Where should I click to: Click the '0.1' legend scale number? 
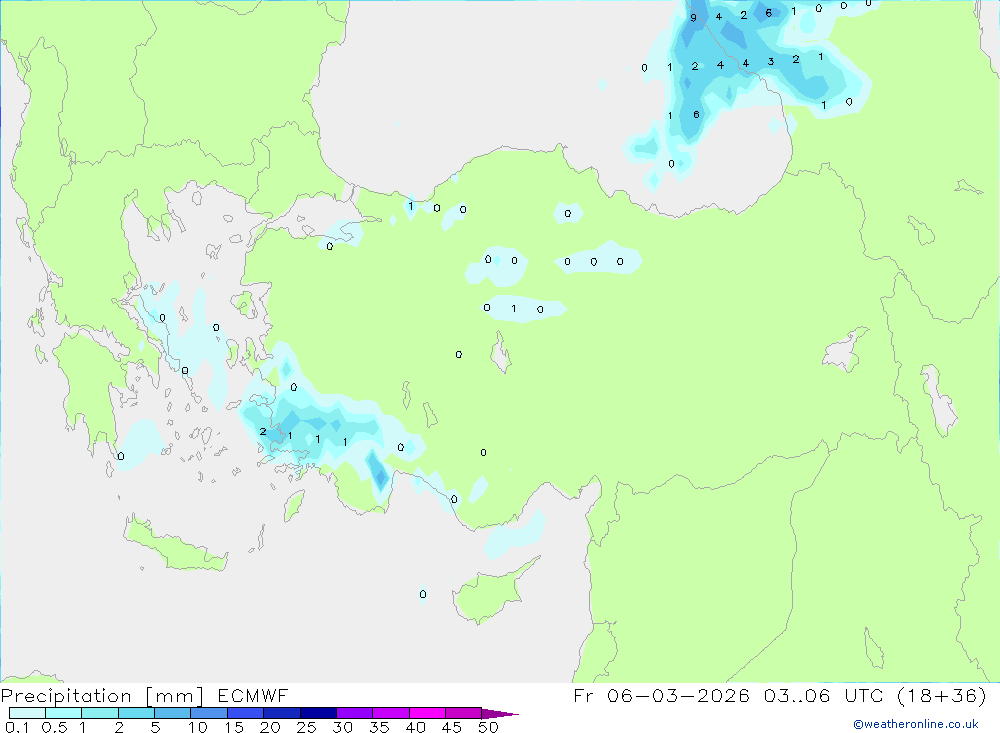click(x=17, y=727)
